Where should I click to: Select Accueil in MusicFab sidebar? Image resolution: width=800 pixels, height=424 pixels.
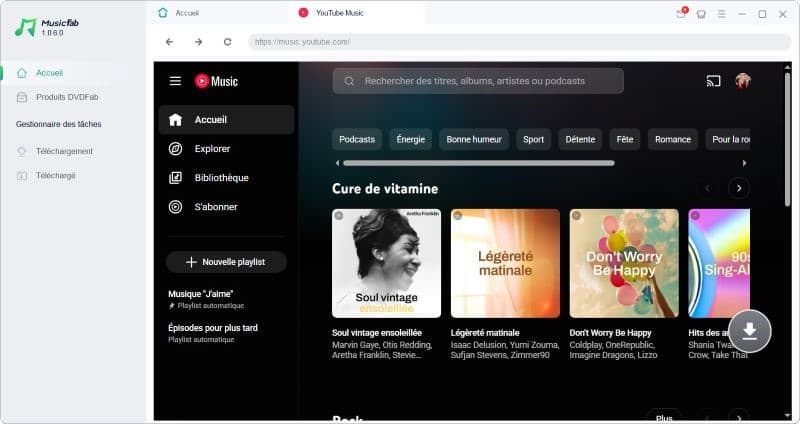click(x=73, y=73)
